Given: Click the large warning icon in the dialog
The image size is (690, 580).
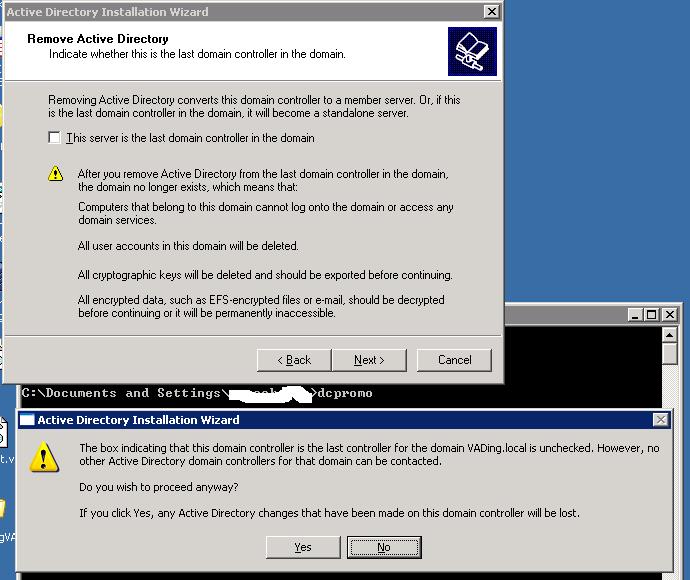Looking at the screenshot, I should pos(44,457).
